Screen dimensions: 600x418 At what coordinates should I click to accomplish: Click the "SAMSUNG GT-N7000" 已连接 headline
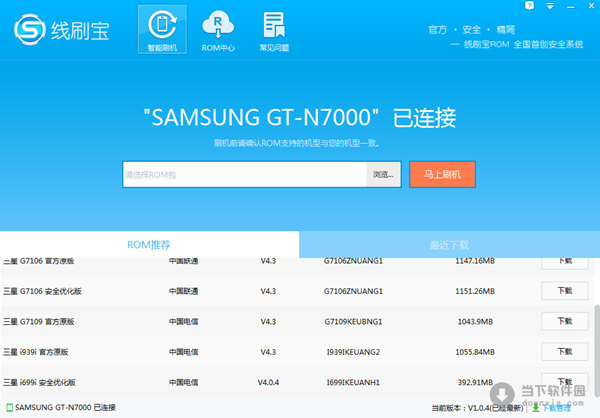pyautogui.click(x=300, y=117)
